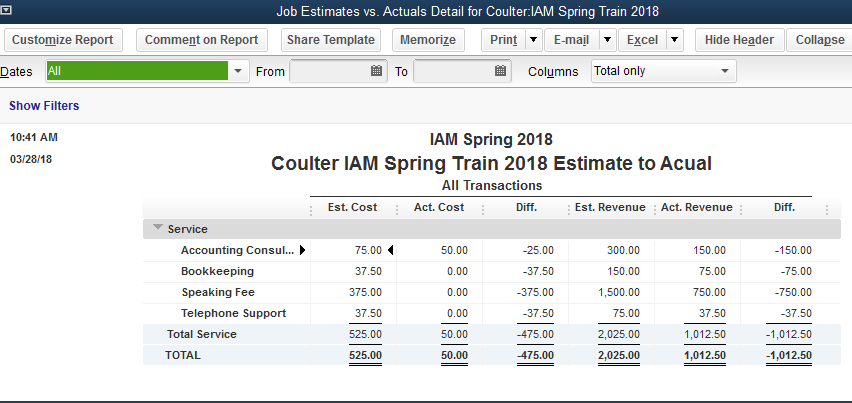Open the To date calendar picker

[501, 72]
